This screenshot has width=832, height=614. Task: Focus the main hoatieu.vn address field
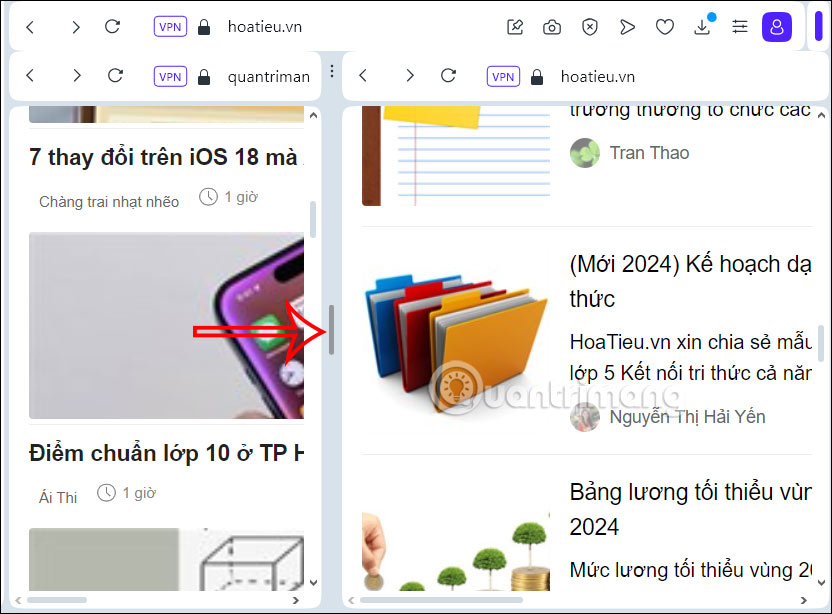coord(265,27)
